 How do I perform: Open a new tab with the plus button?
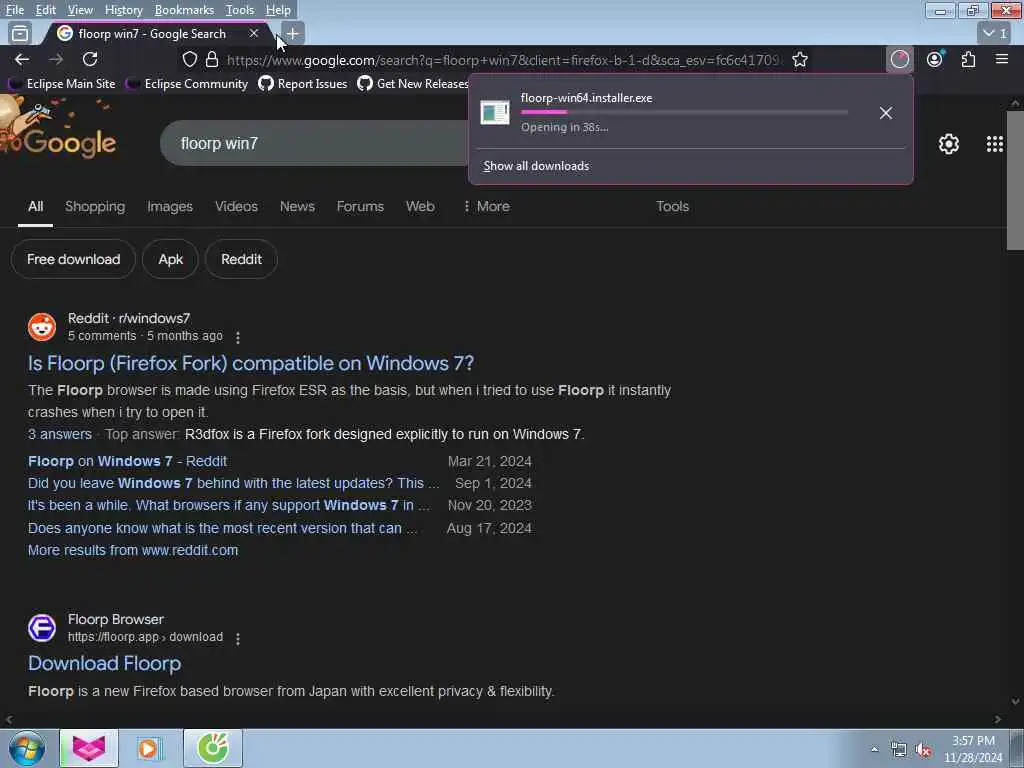(x=293, y=33)
